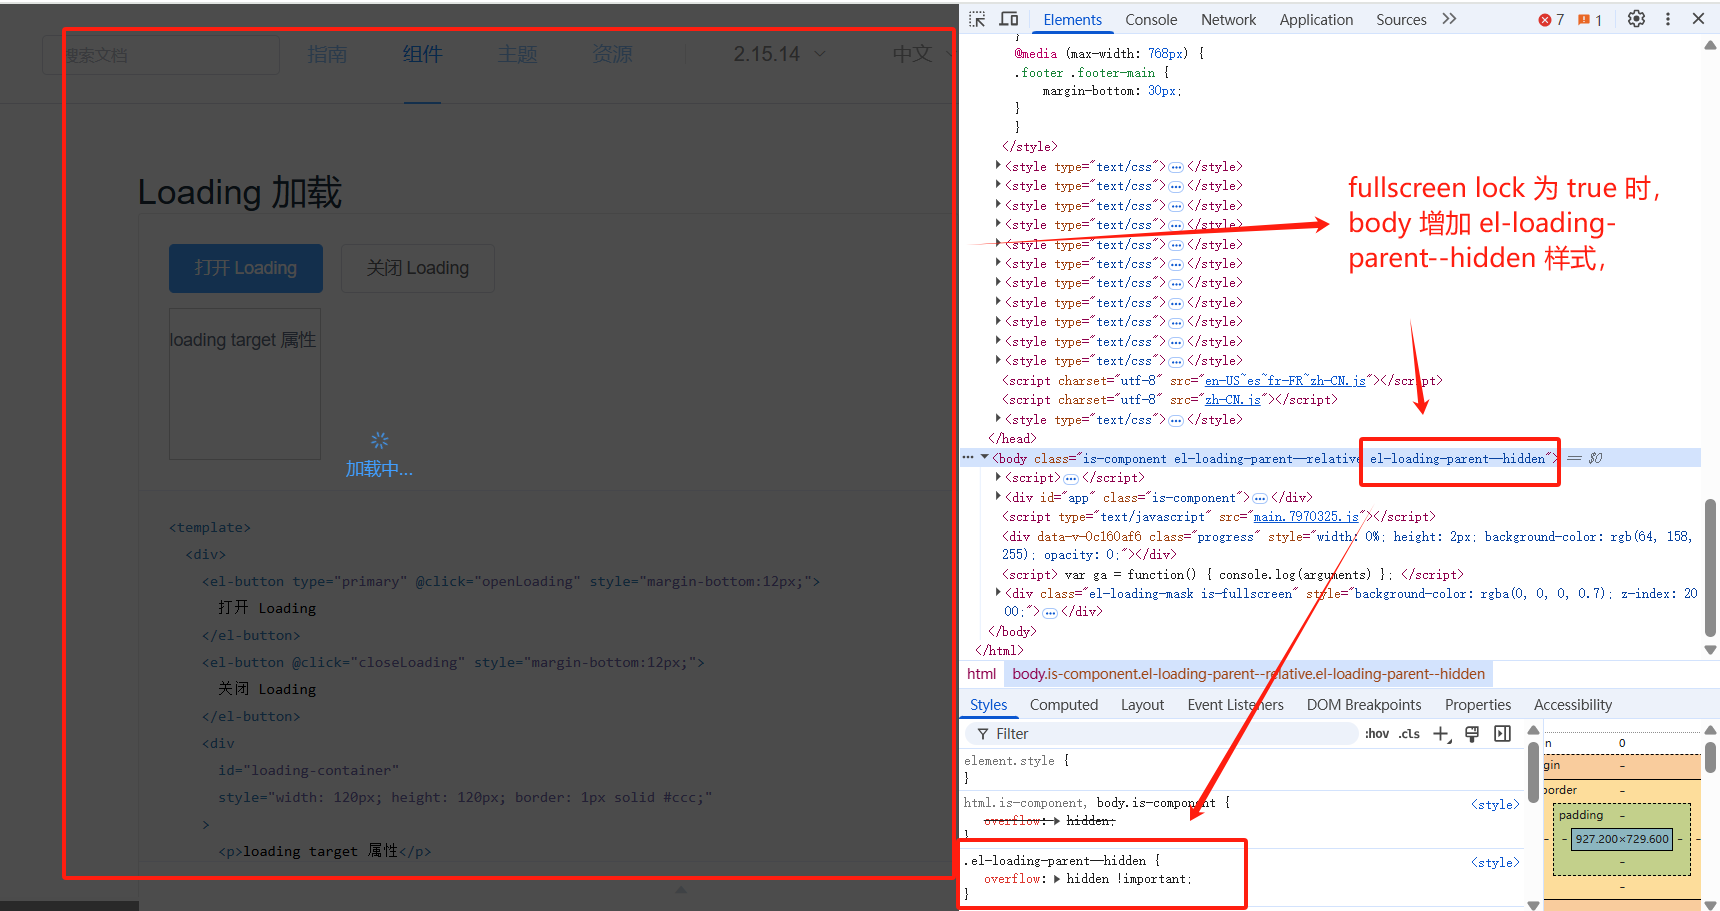Screen dimensions: 1720x911
Task: Switch to the Console tab
Action: click(1151, 19)
